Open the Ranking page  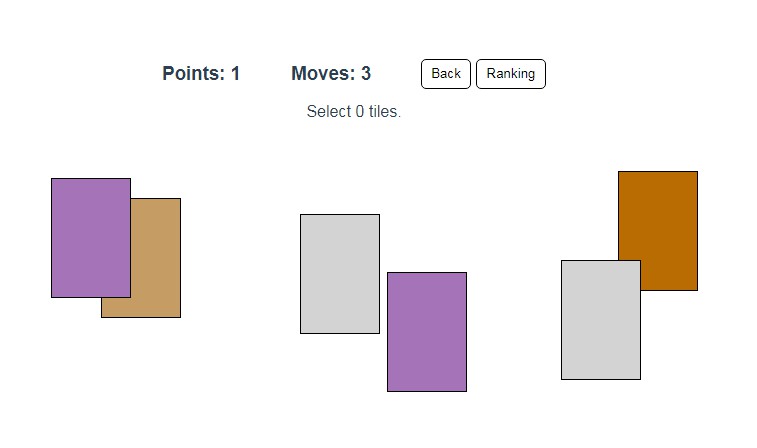(510, 74)
